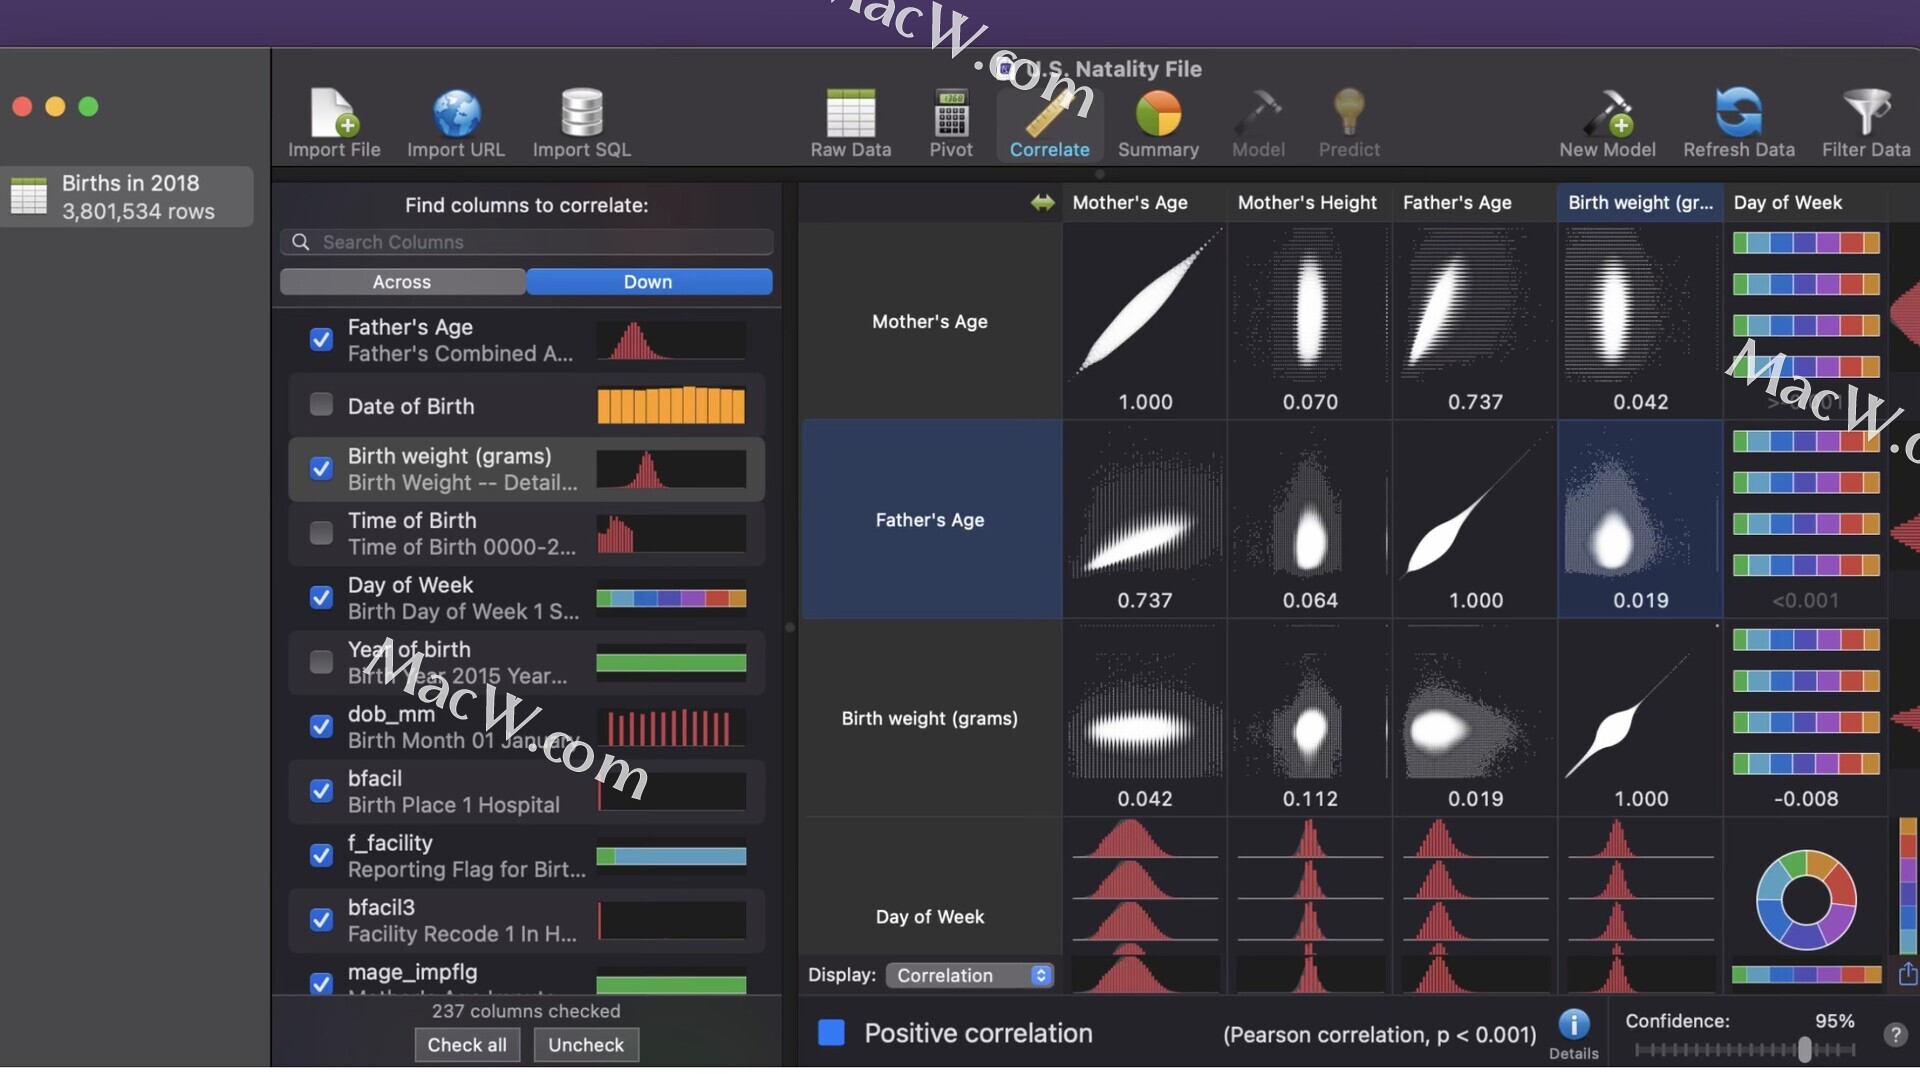
Task: Switch to the Raw Data view
Action: coord(850,124)
